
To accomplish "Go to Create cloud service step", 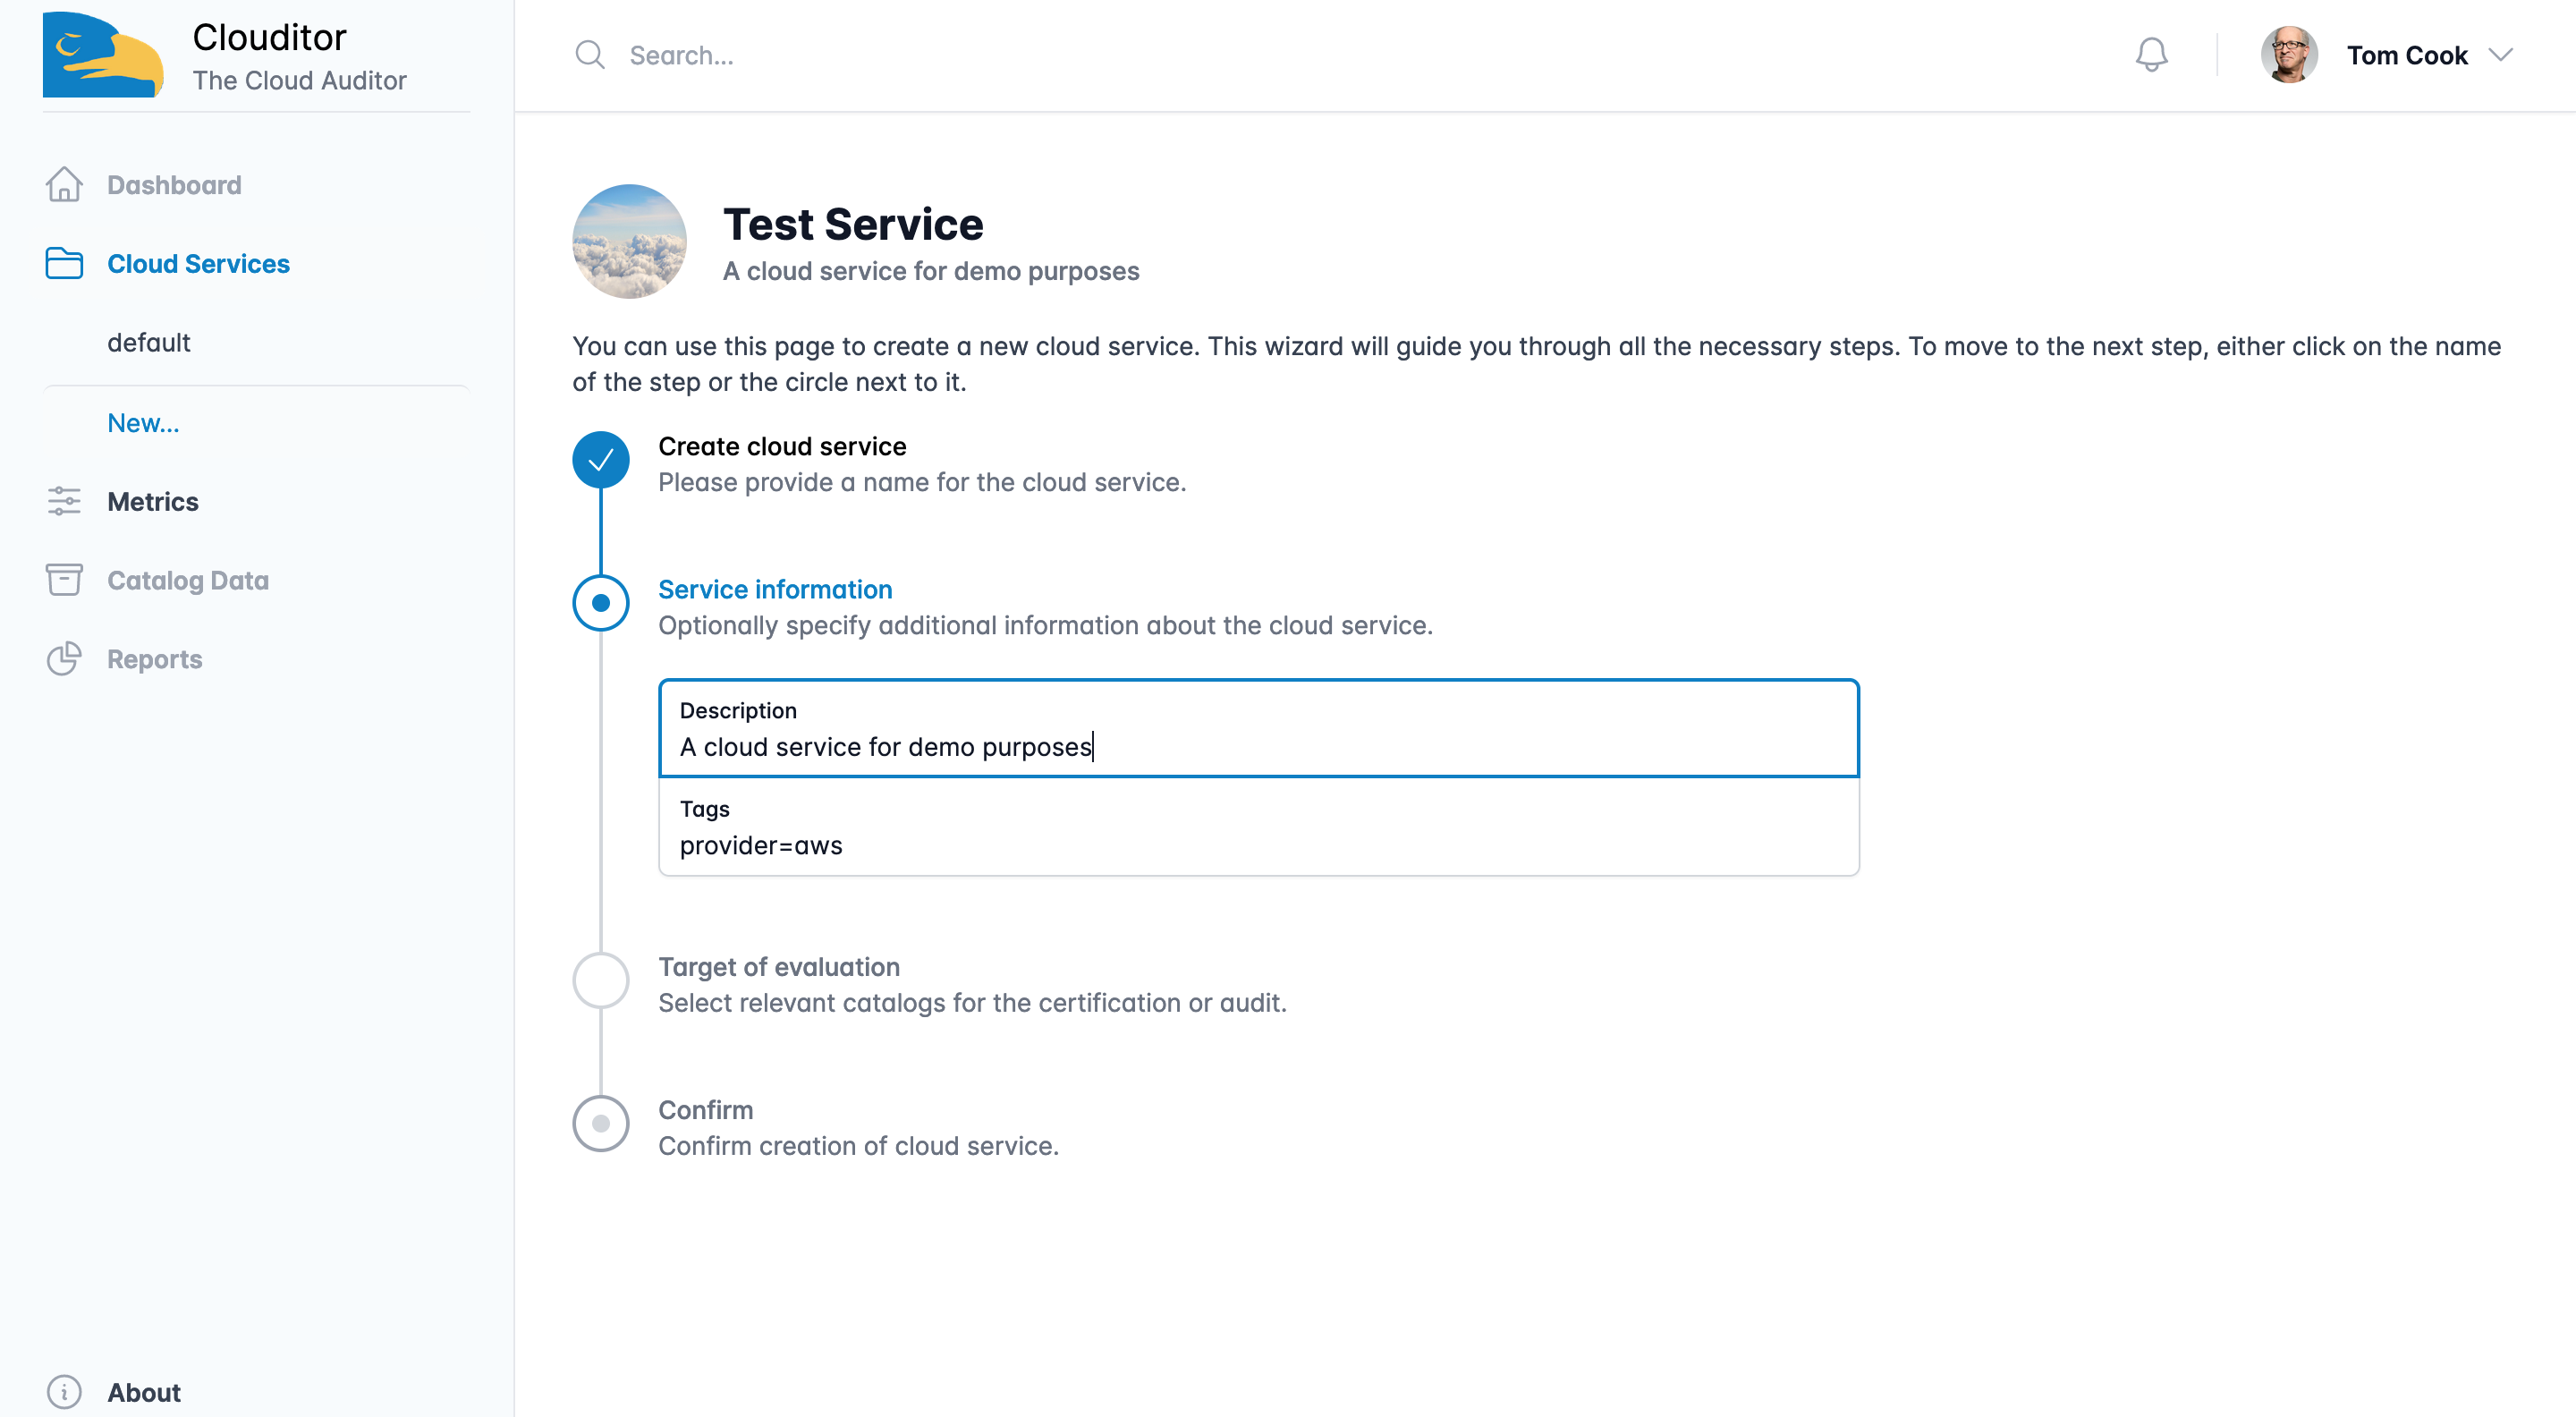I will click(x=782, y=446).
